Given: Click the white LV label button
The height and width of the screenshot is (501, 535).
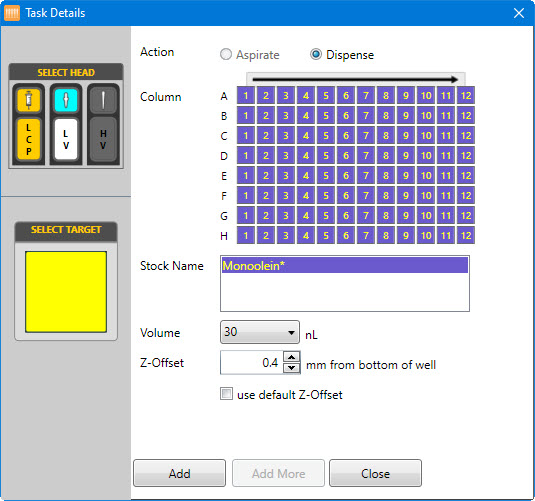Looking at the screenshot, I should tap(66, 139).
